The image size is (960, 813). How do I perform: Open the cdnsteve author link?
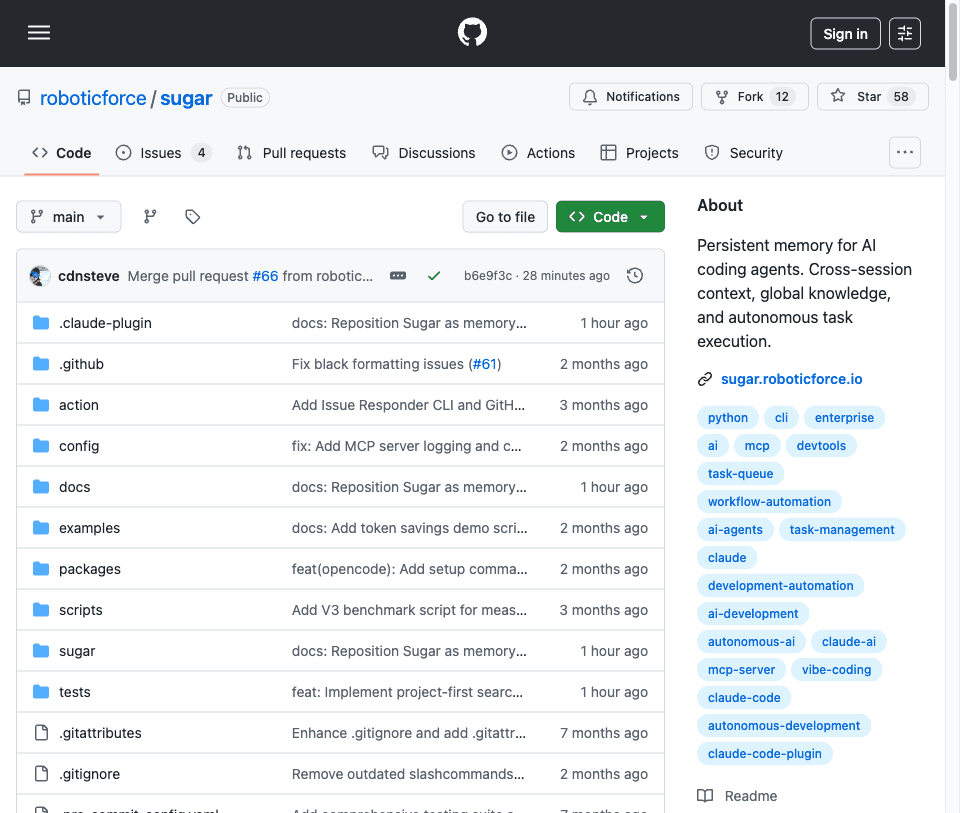point(89,276)
